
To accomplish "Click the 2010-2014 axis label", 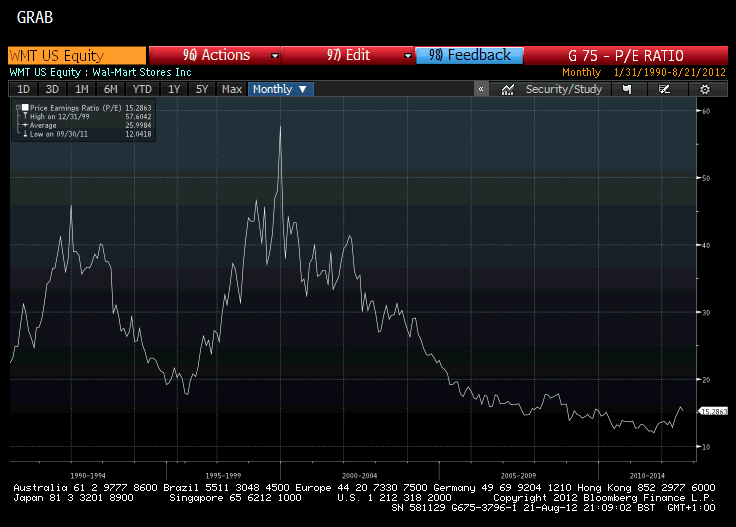I will click(647, 475).
